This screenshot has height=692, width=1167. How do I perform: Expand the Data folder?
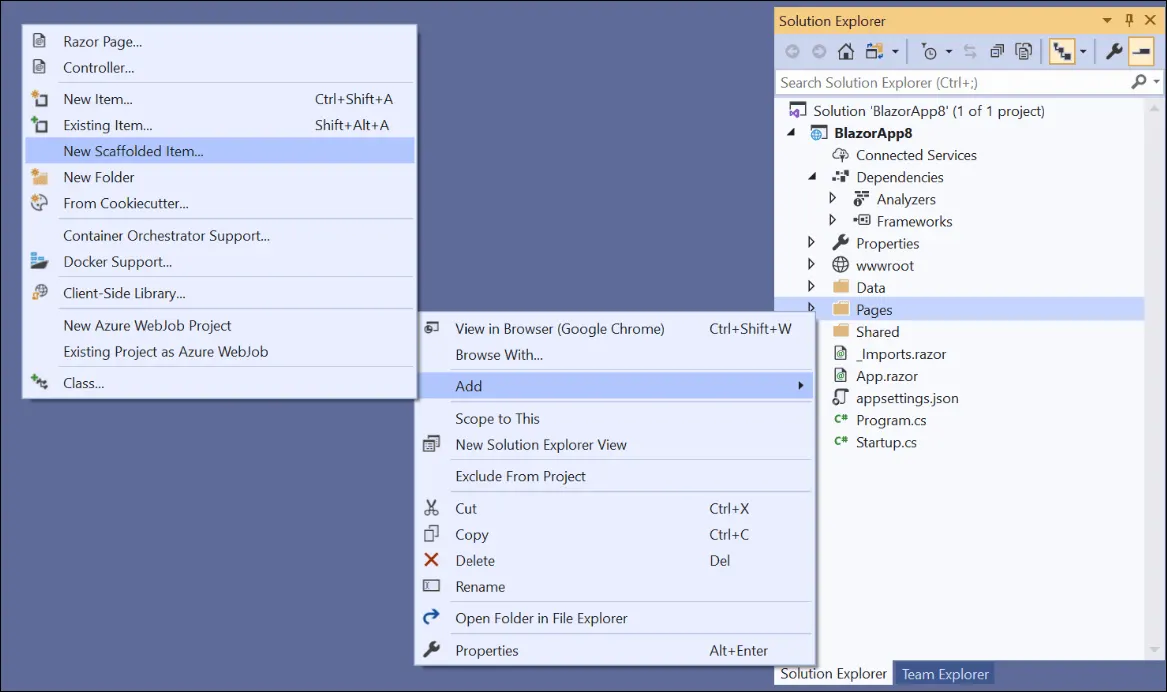(x=810, y=287)
